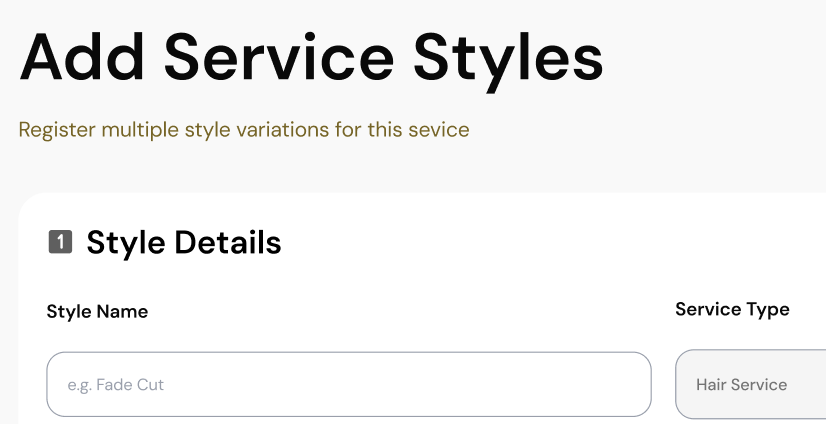Select the "Style Details" section heading
This screenshot has width=826, height=424.
click(183, 242)
